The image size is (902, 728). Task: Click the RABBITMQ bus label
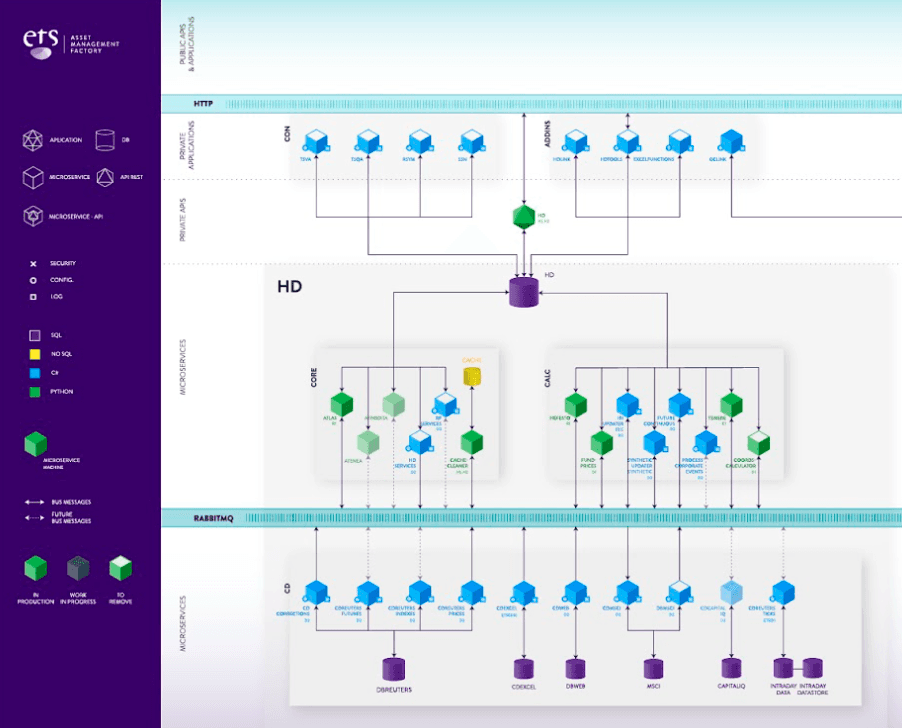[213, 518]
